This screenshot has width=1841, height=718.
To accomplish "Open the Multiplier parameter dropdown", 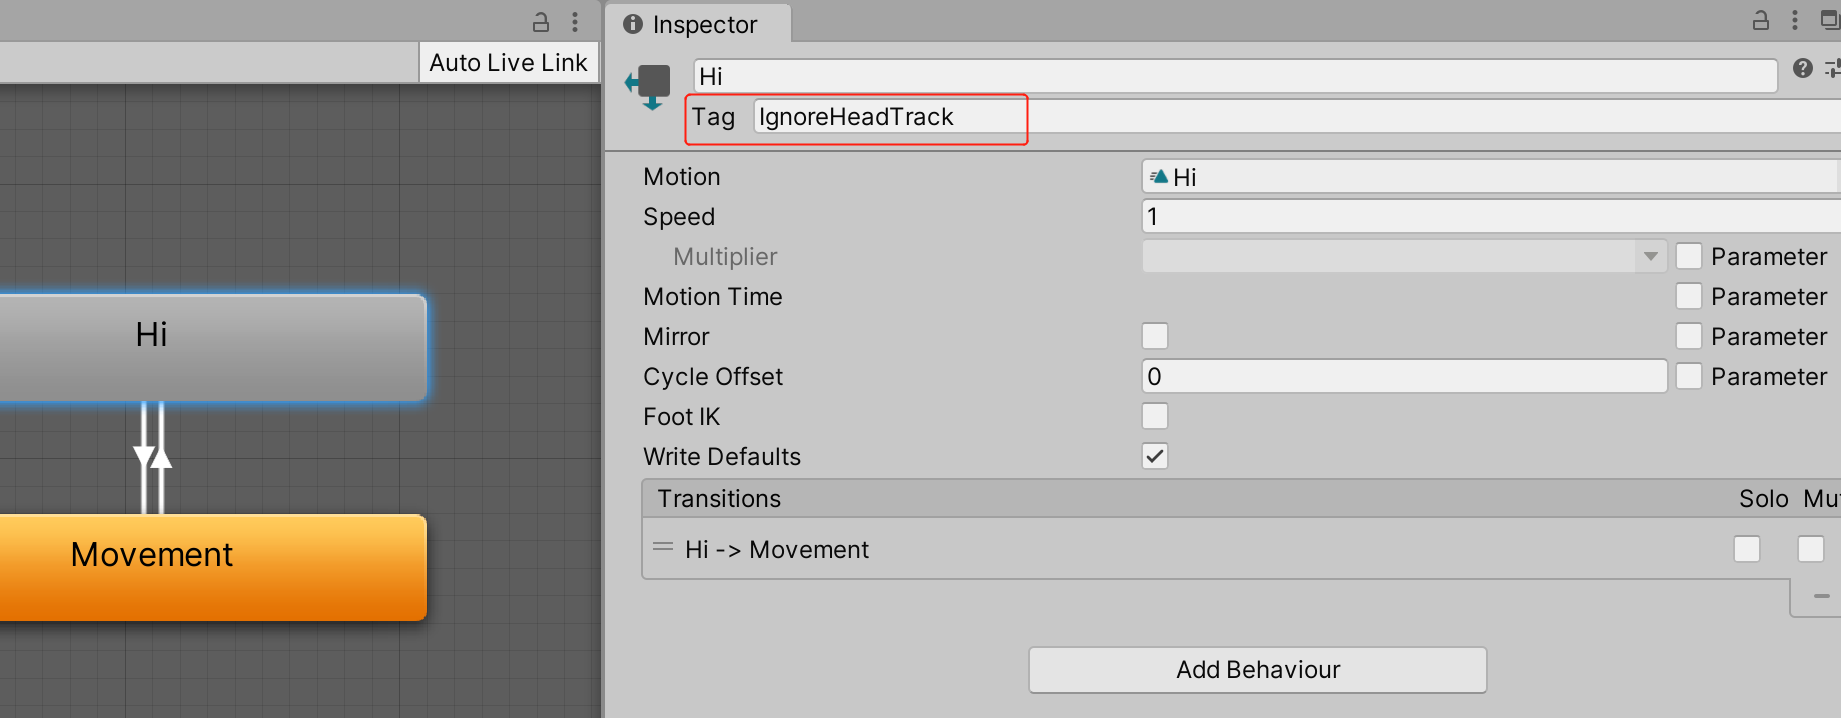I will click(1404, 256).
